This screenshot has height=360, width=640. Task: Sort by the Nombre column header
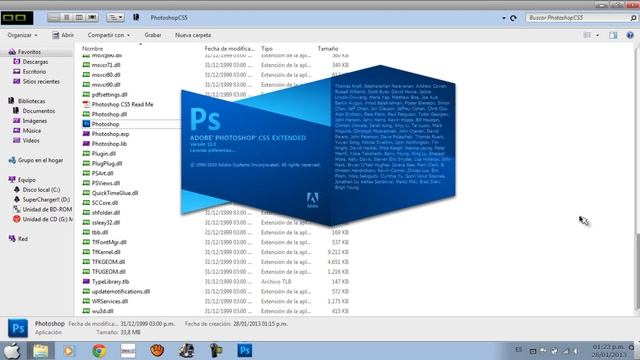pos(93,49)
